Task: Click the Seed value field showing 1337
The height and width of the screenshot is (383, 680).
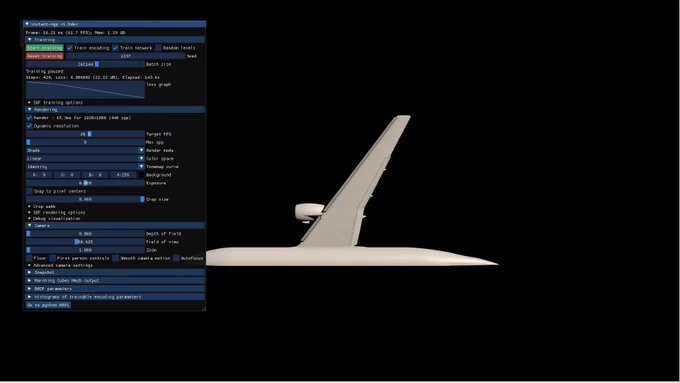Action: click(125, 56)
